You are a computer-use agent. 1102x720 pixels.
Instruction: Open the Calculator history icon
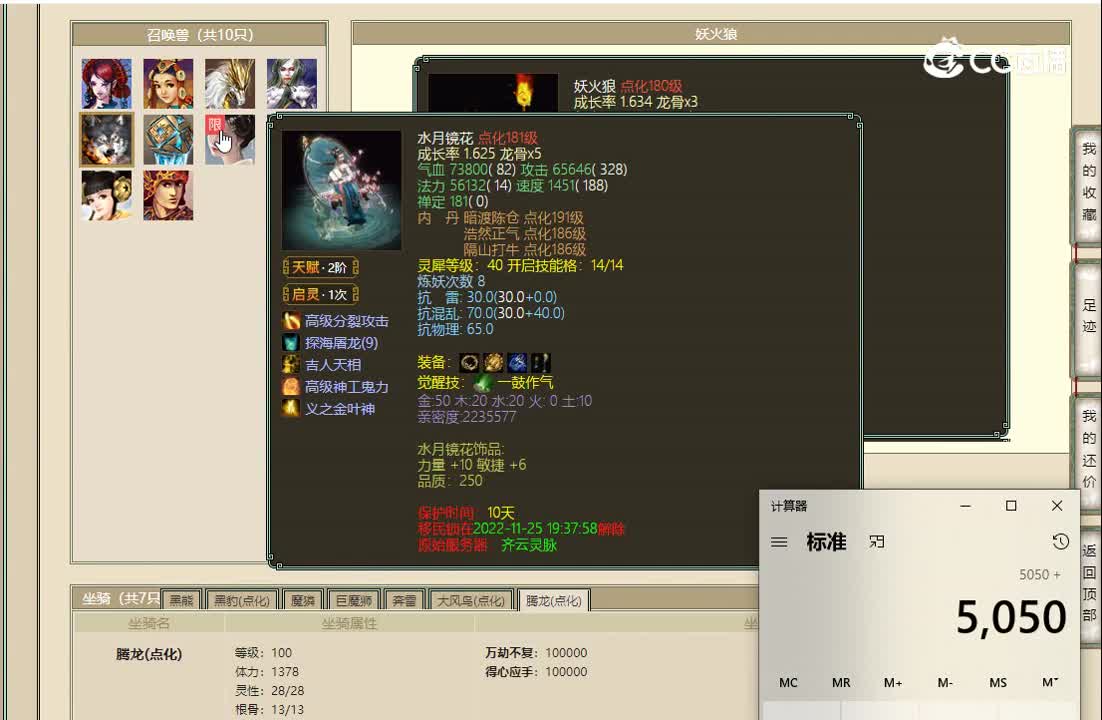1060,541
